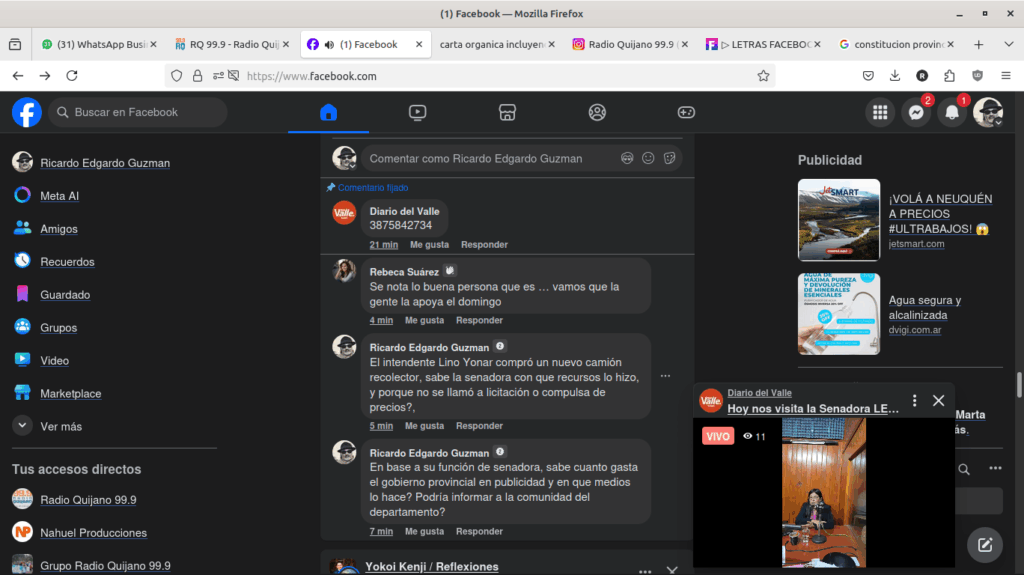The width and height of the screenshot is (1024, 575).
Task: Close the floating live video player
Action: (x=938, y=400)
